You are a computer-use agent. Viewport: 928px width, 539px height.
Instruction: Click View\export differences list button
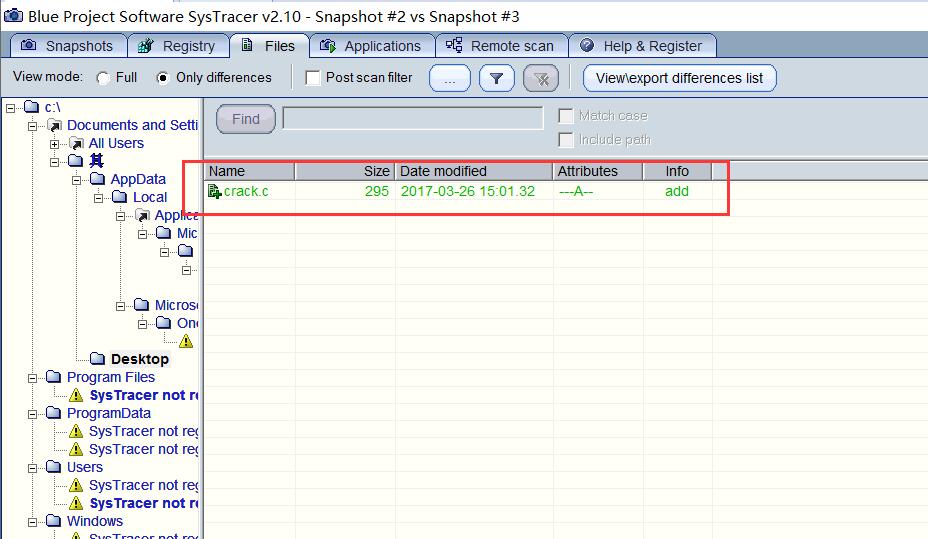[679, 78]
